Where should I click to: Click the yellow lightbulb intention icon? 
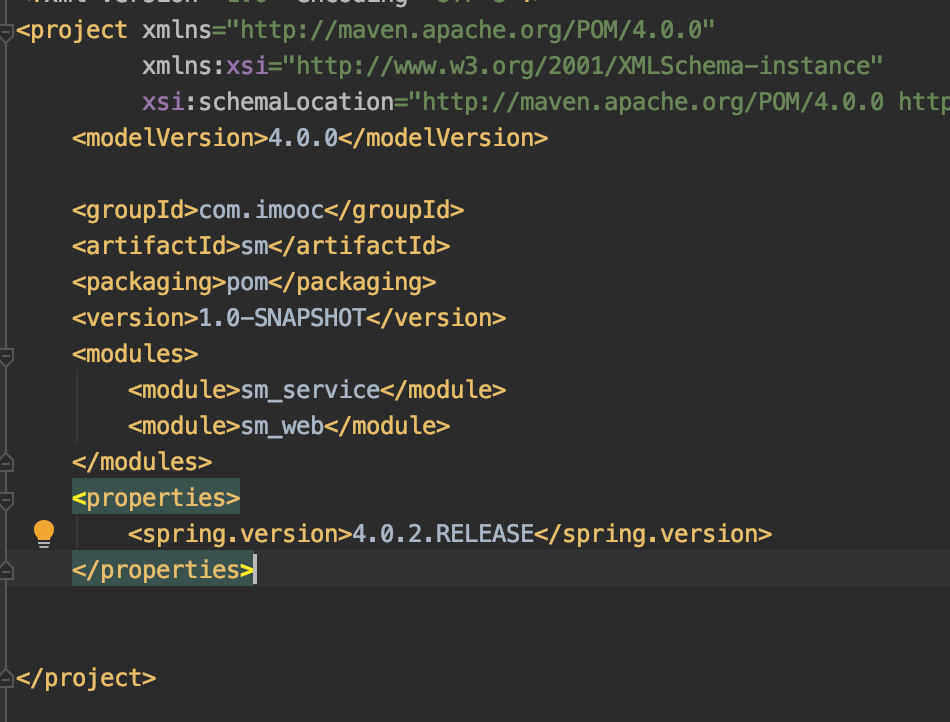coord(44,534)
